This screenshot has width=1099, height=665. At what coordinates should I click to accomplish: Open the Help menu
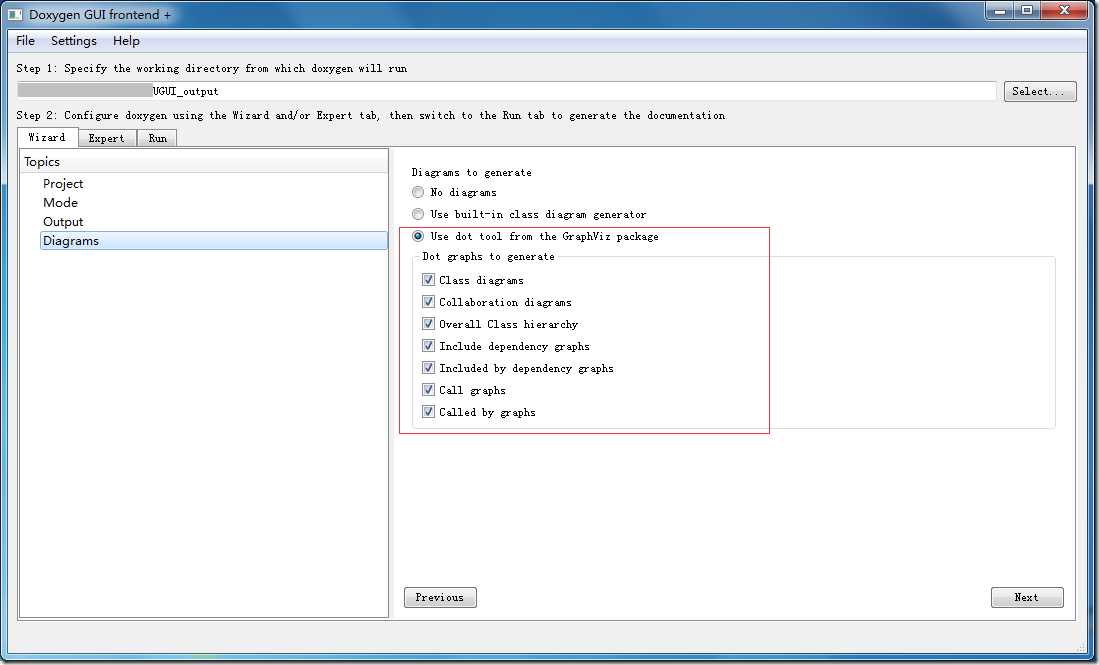pos(126,41)
